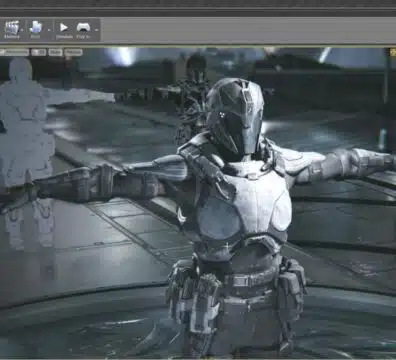
Task: Open the Build options dropdown arrow
Action: coord(49,30)
